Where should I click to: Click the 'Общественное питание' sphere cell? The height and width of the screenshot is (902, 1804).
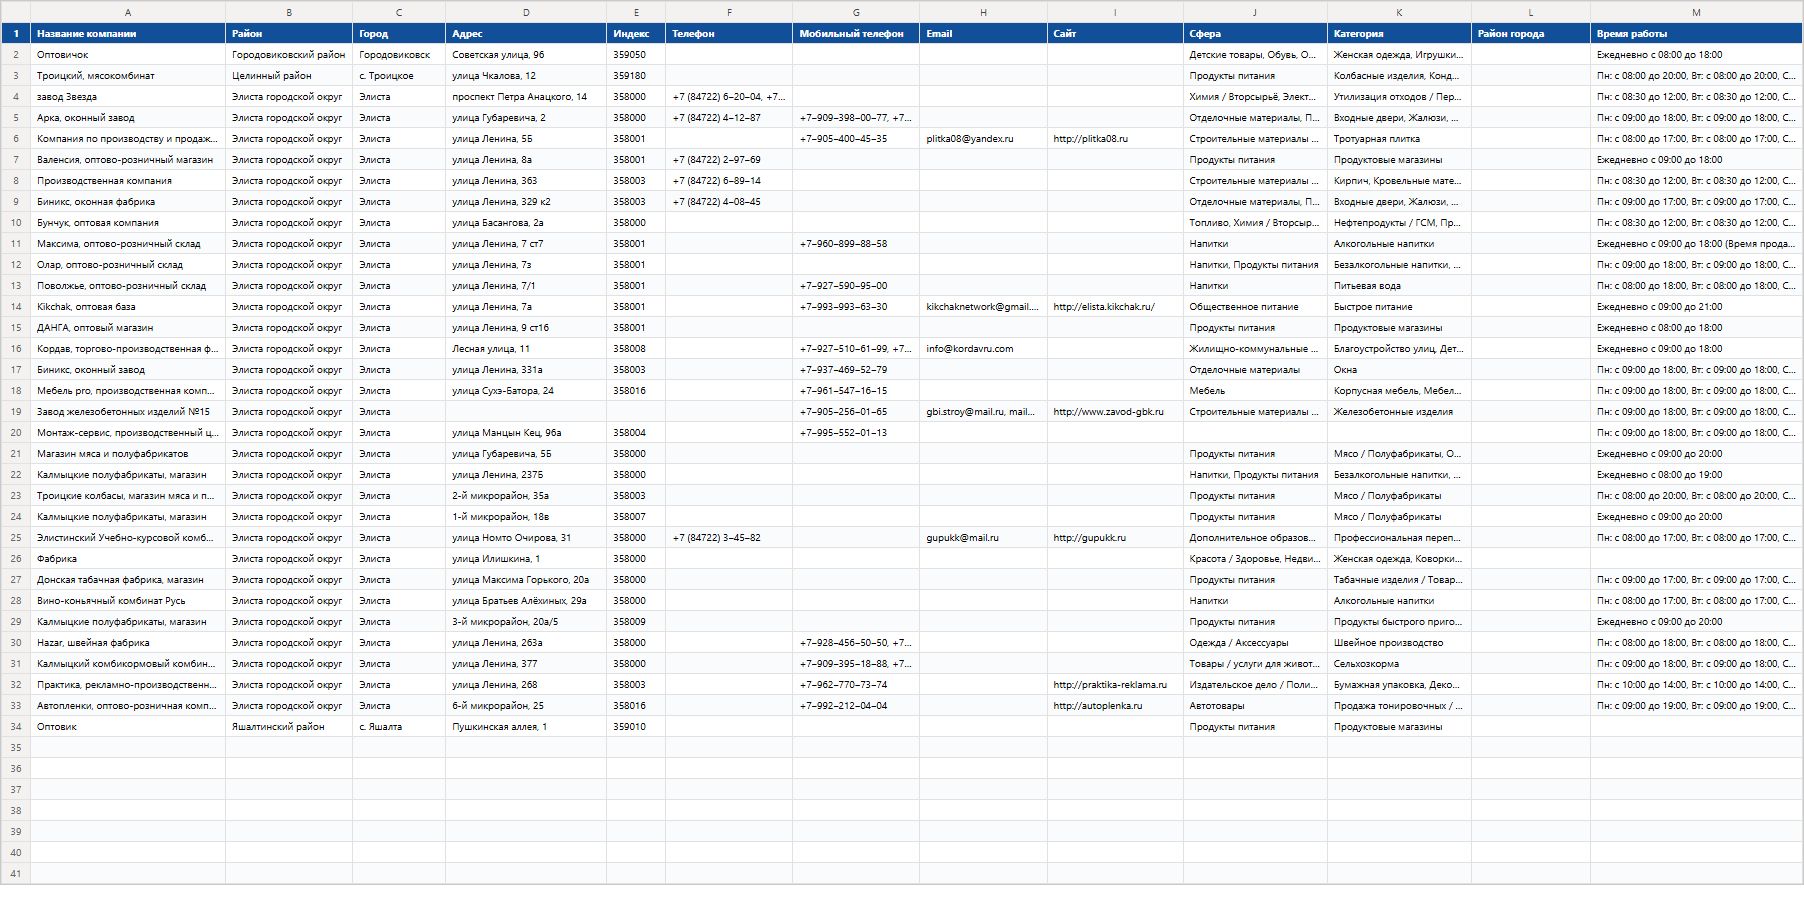coord(1255,307)
